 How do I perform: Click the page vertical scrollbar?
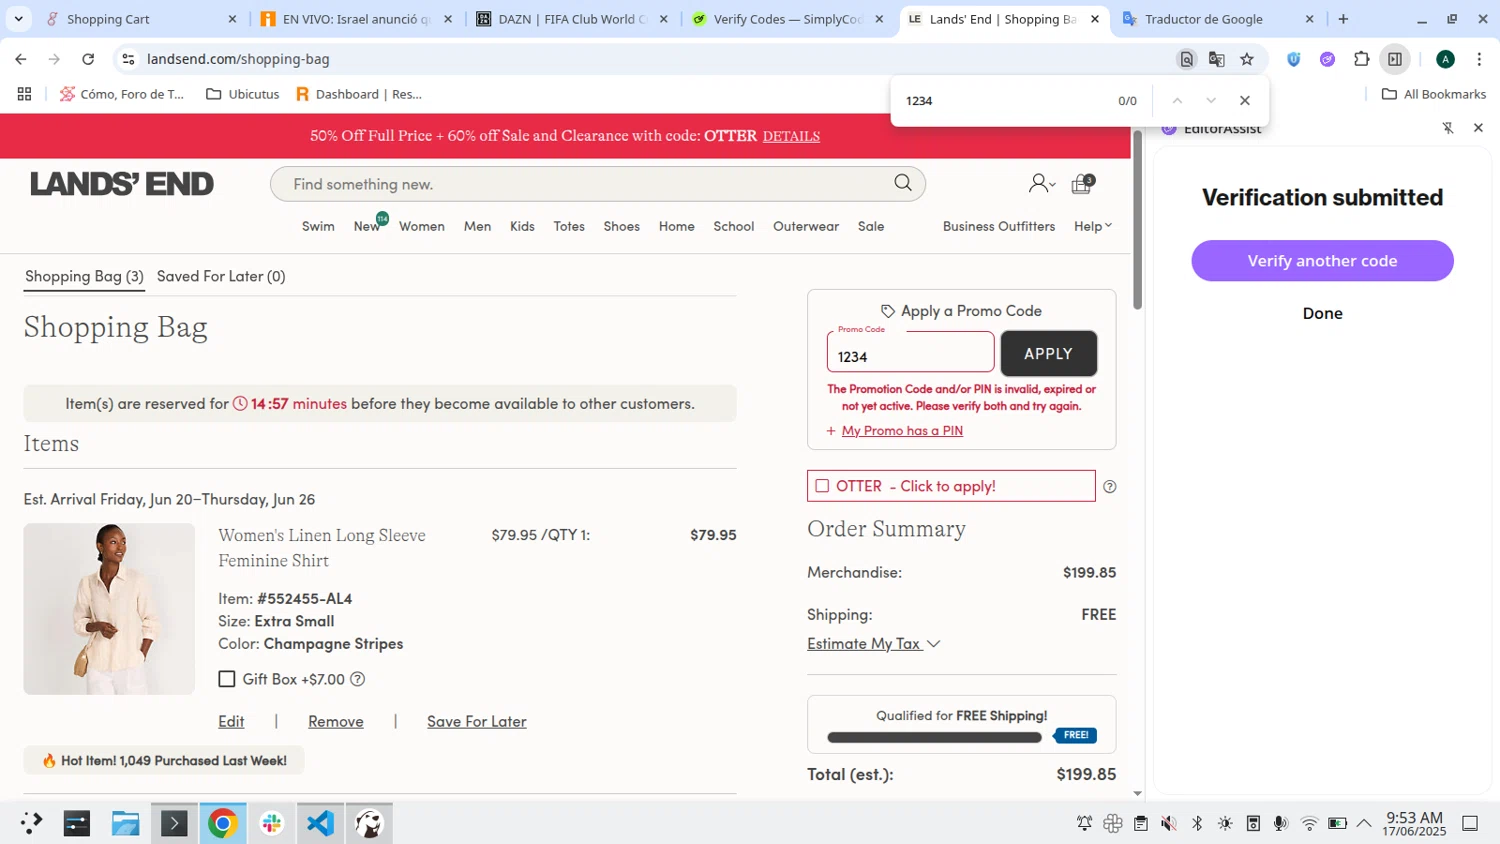tap(1137, 218)
